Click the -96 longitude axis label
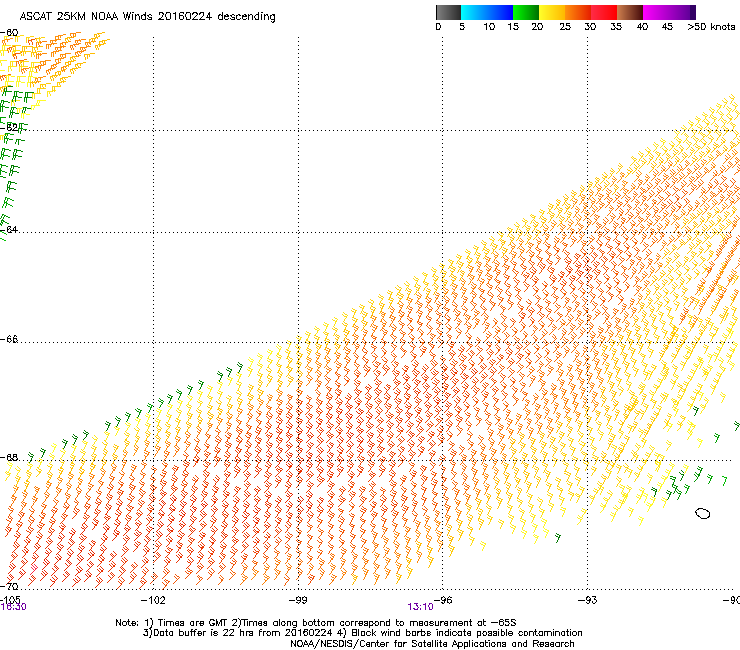Screen dimensions: 740x650 443,600
